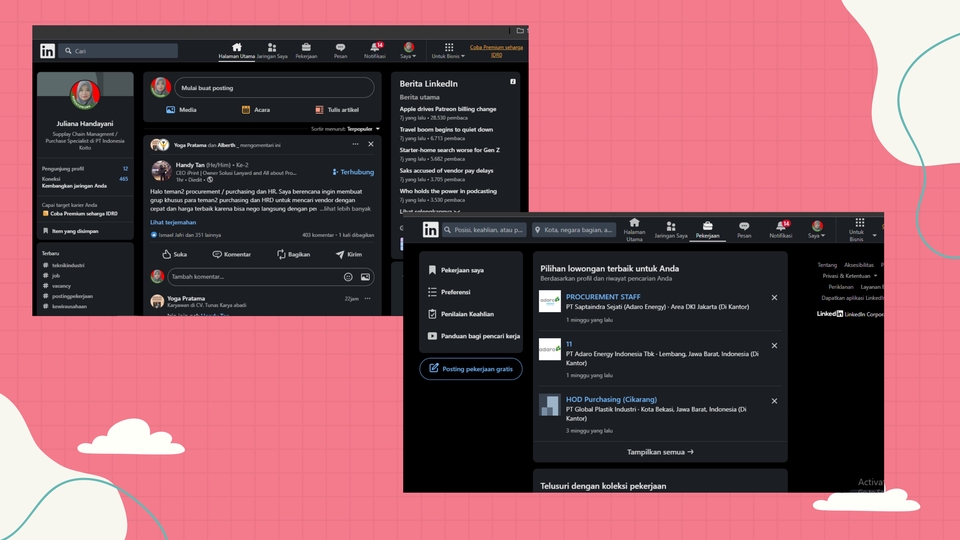This screenshot has width=960, height=540.
Task: Open options on Yoga Pratama comment
Action: click(x=367, y=299)
